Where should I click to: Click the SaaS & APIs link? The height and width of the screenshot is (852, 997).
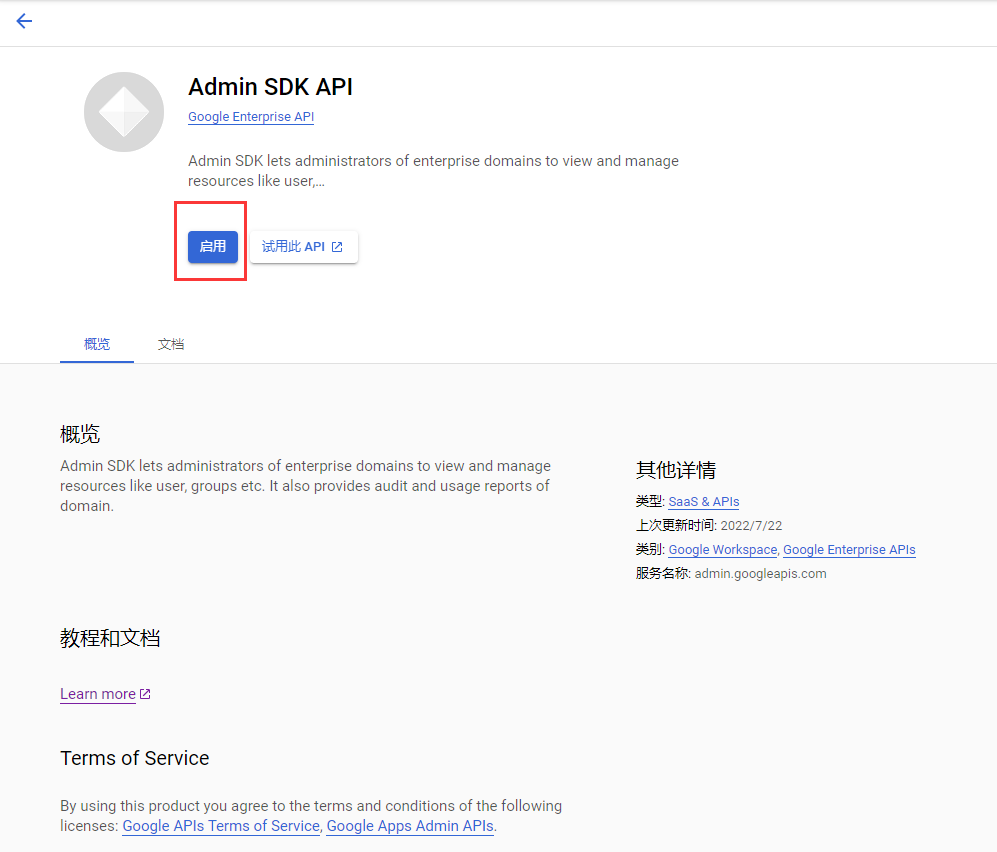coord(703,501)
